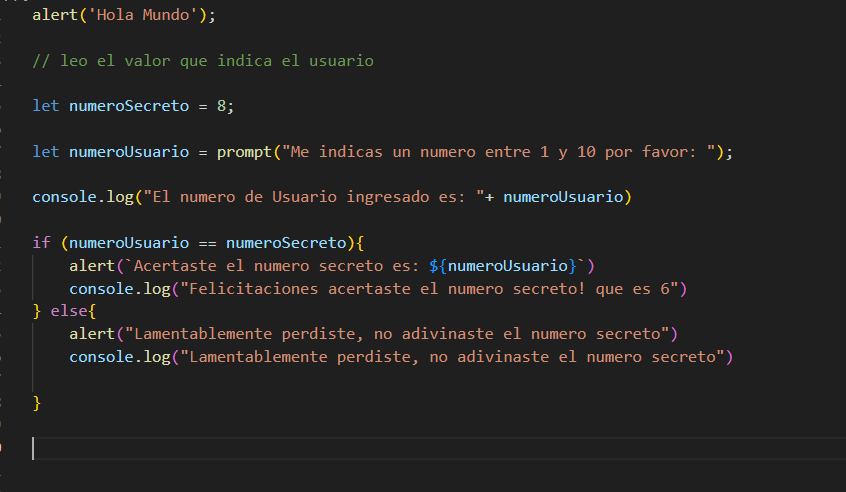Click the 'else' keyword

click(69, 311)
